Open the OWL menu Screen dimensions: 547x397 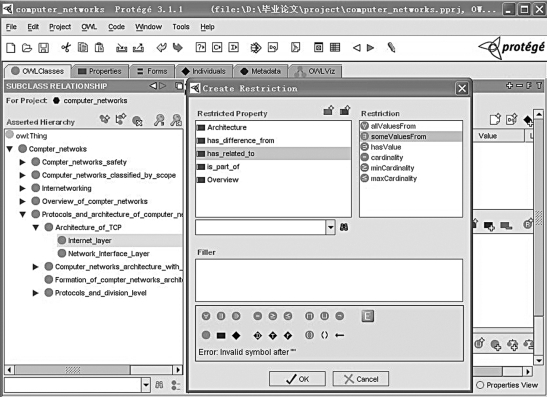89,27
